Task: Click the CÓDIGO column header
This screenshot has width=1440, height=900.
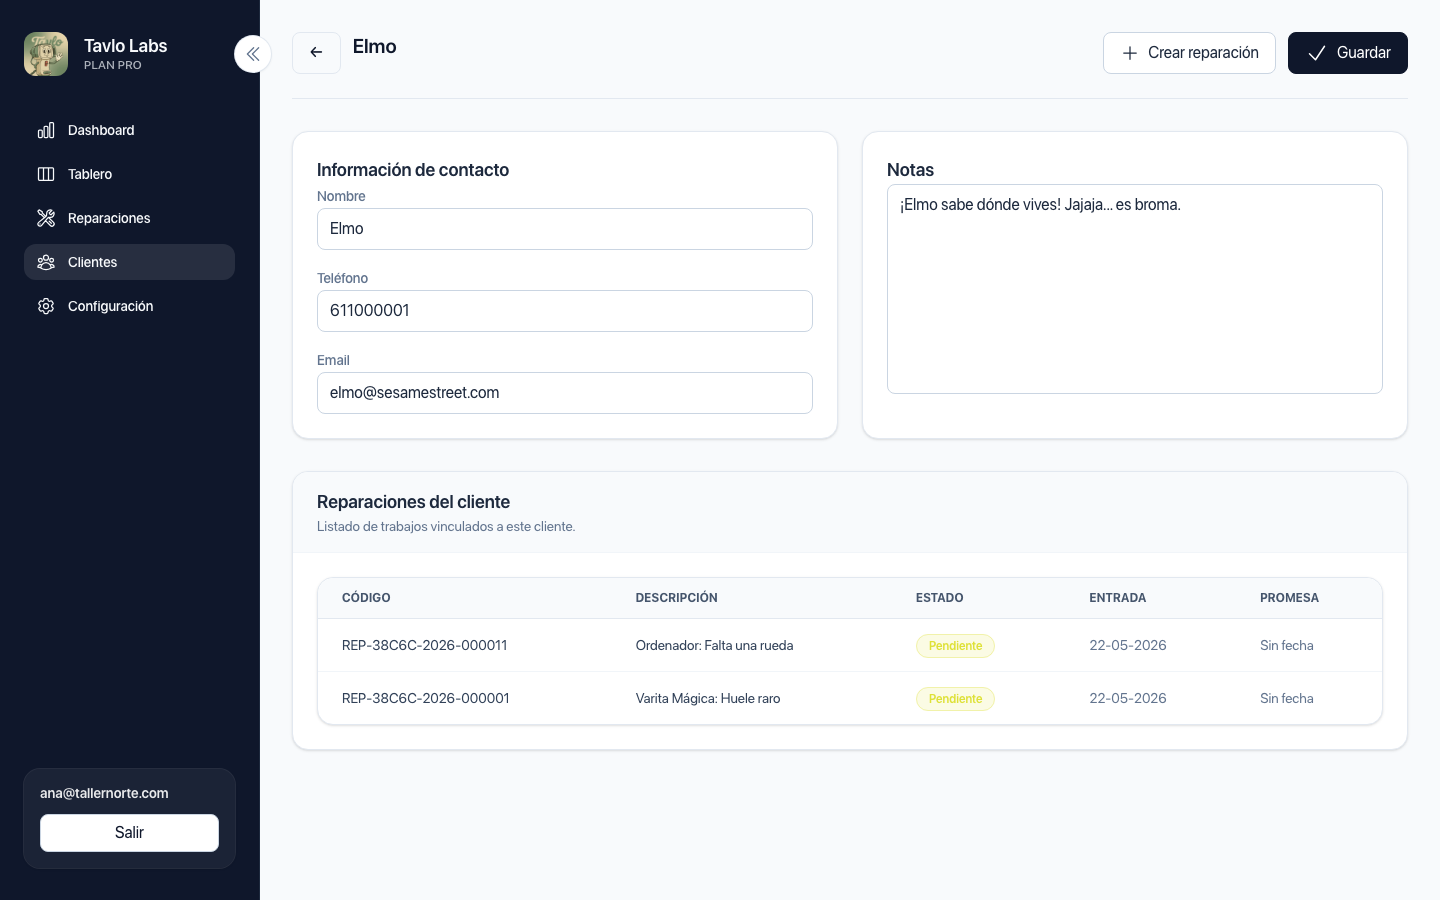Action: pos(366,598)
